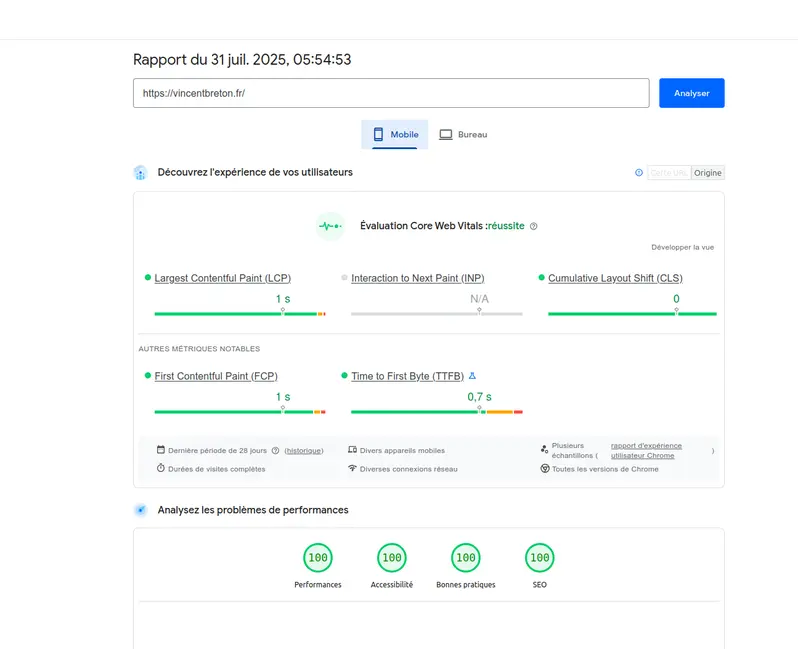Viewport: 798px width, 649px height.
Task: Click help icon next to 28 jours
Action: click(275, 450)
